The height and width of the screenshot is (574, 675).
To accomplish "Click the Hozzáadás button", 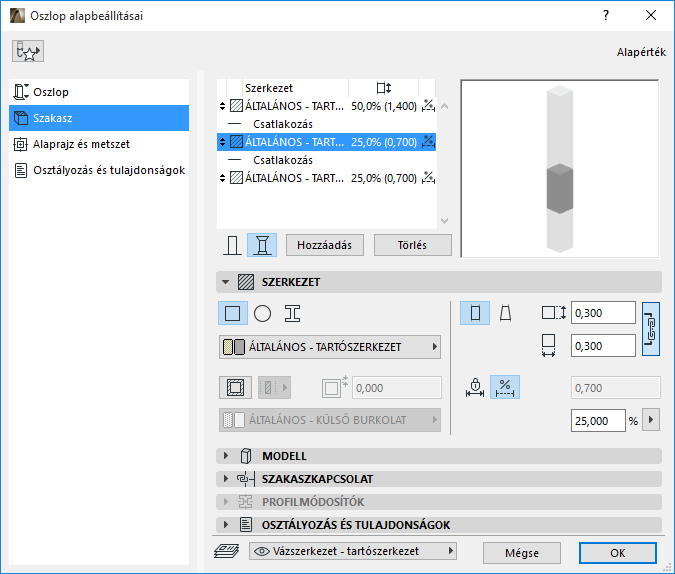I will [x=325, y=245].
